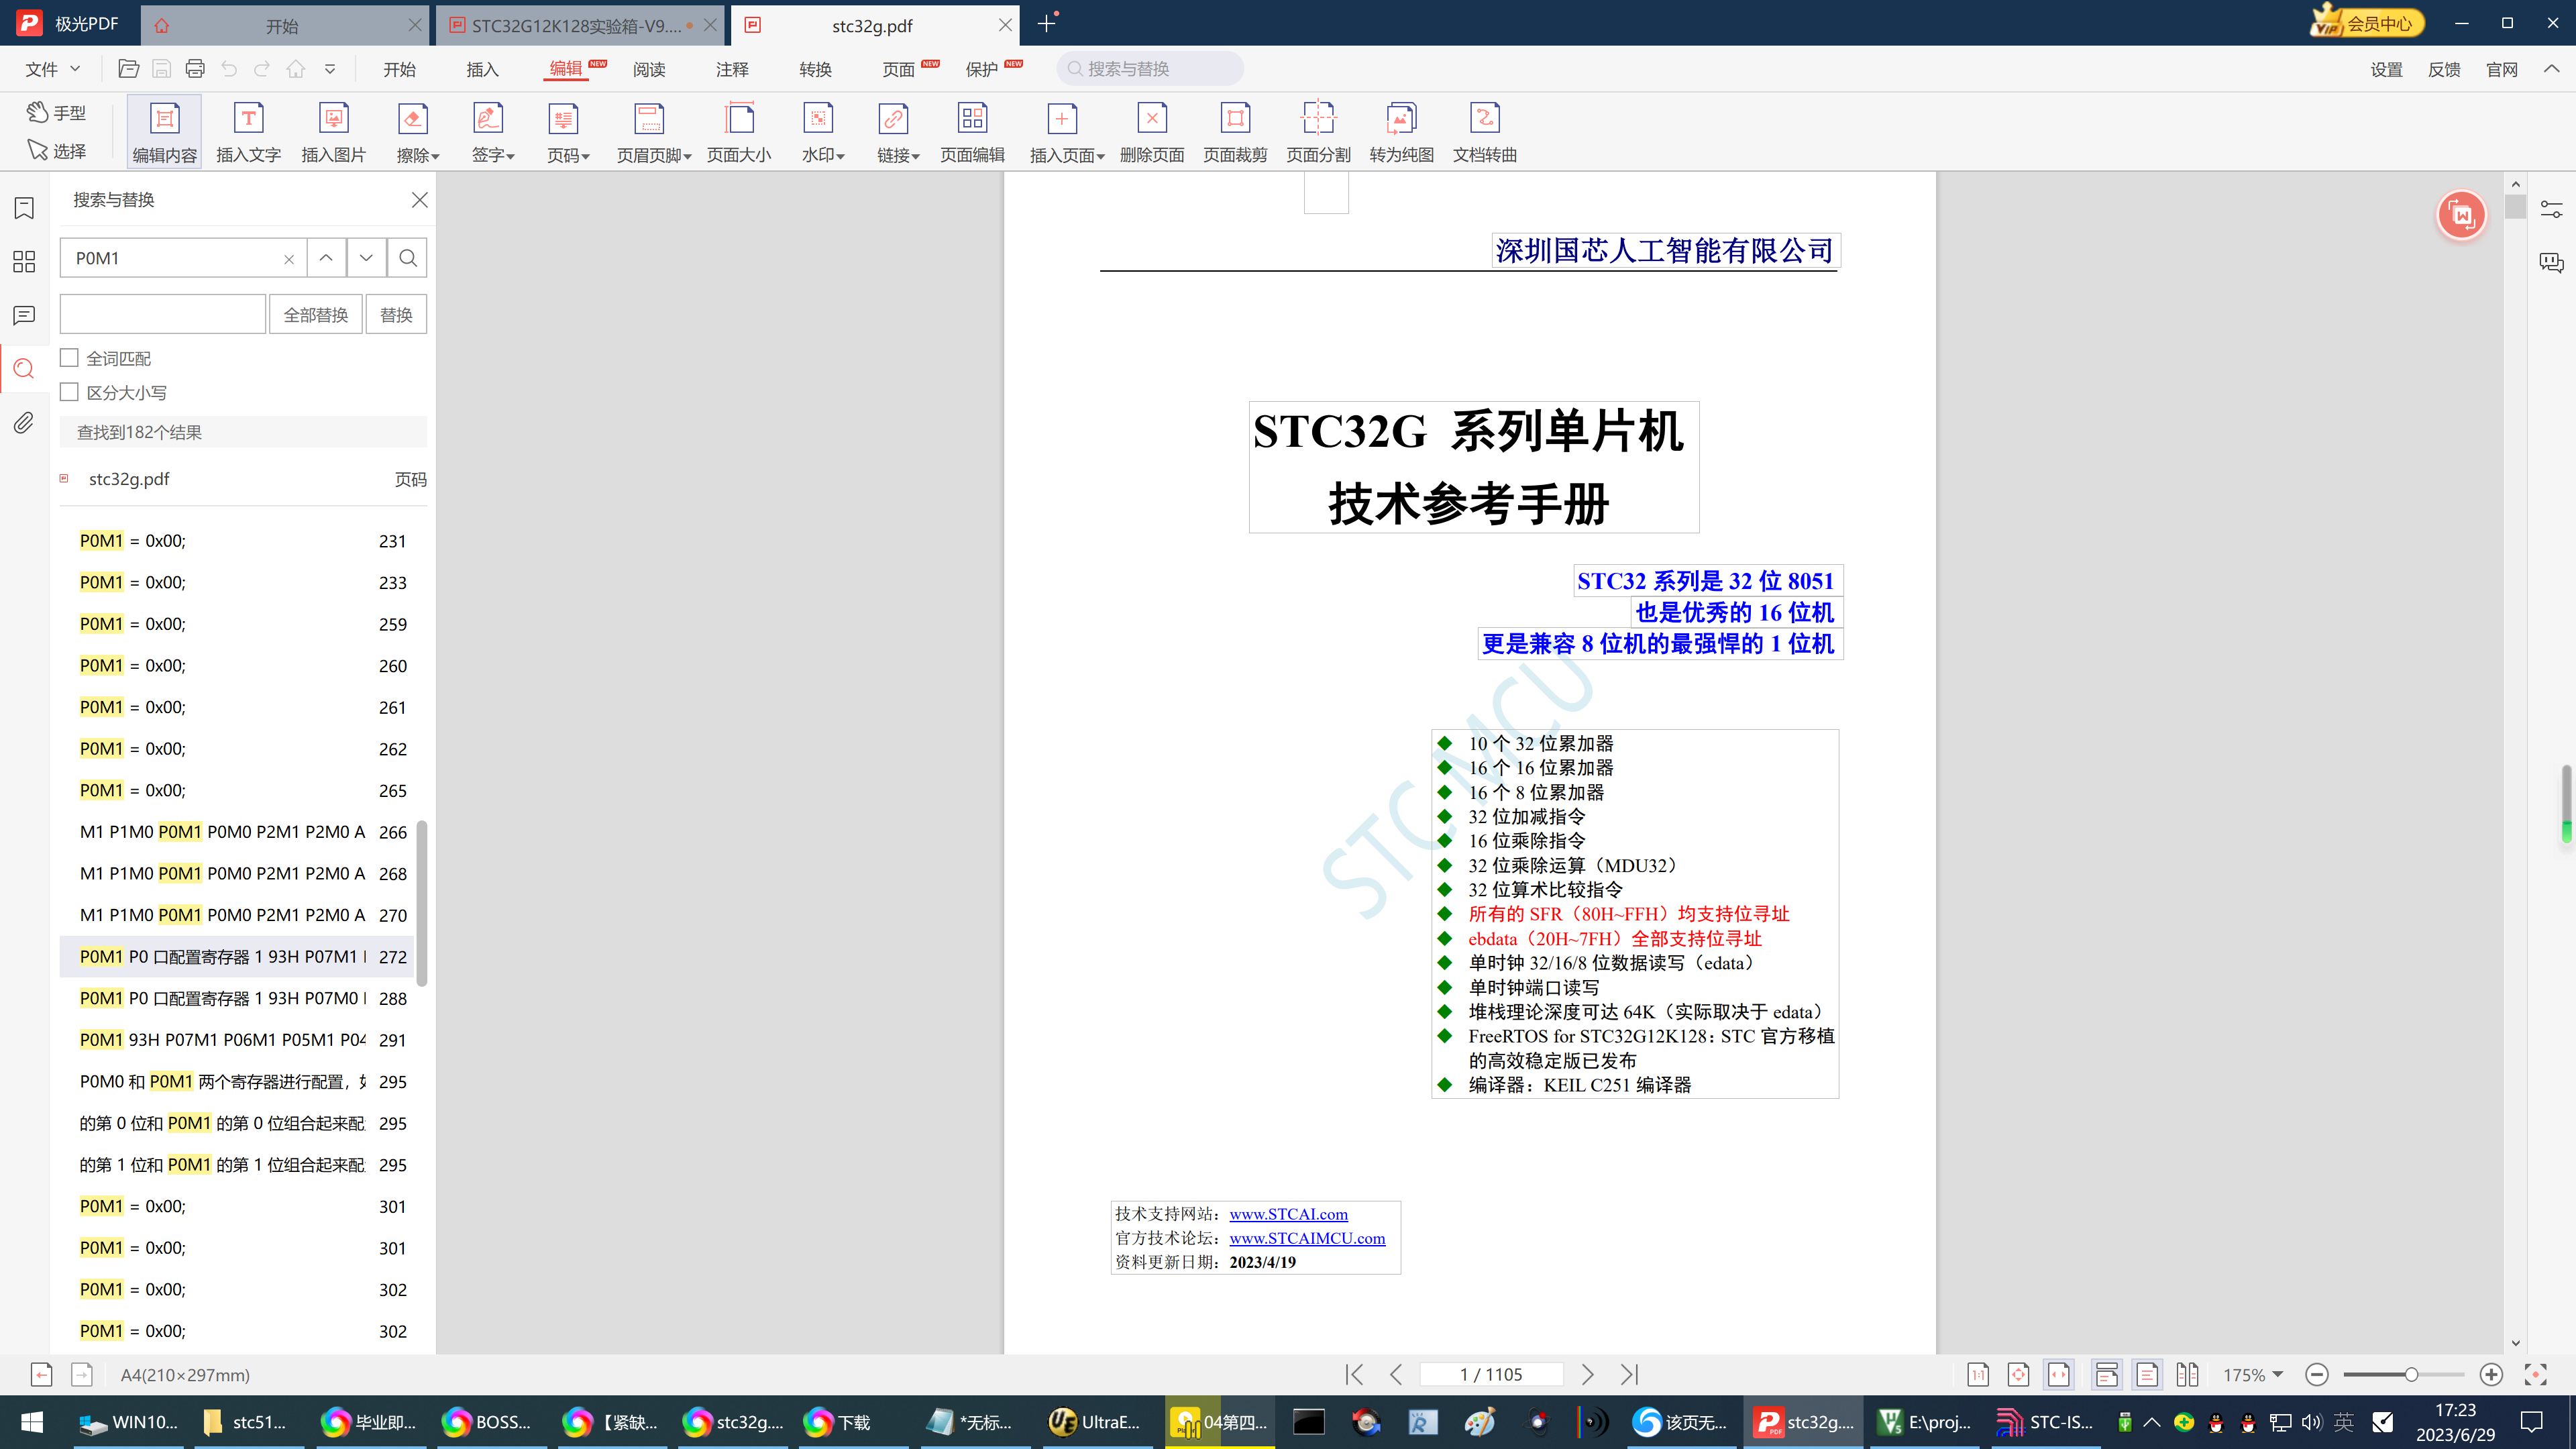Click the zoom in plus button
This screenshot has width=2576, height=1449.
coord(2491,1375)
